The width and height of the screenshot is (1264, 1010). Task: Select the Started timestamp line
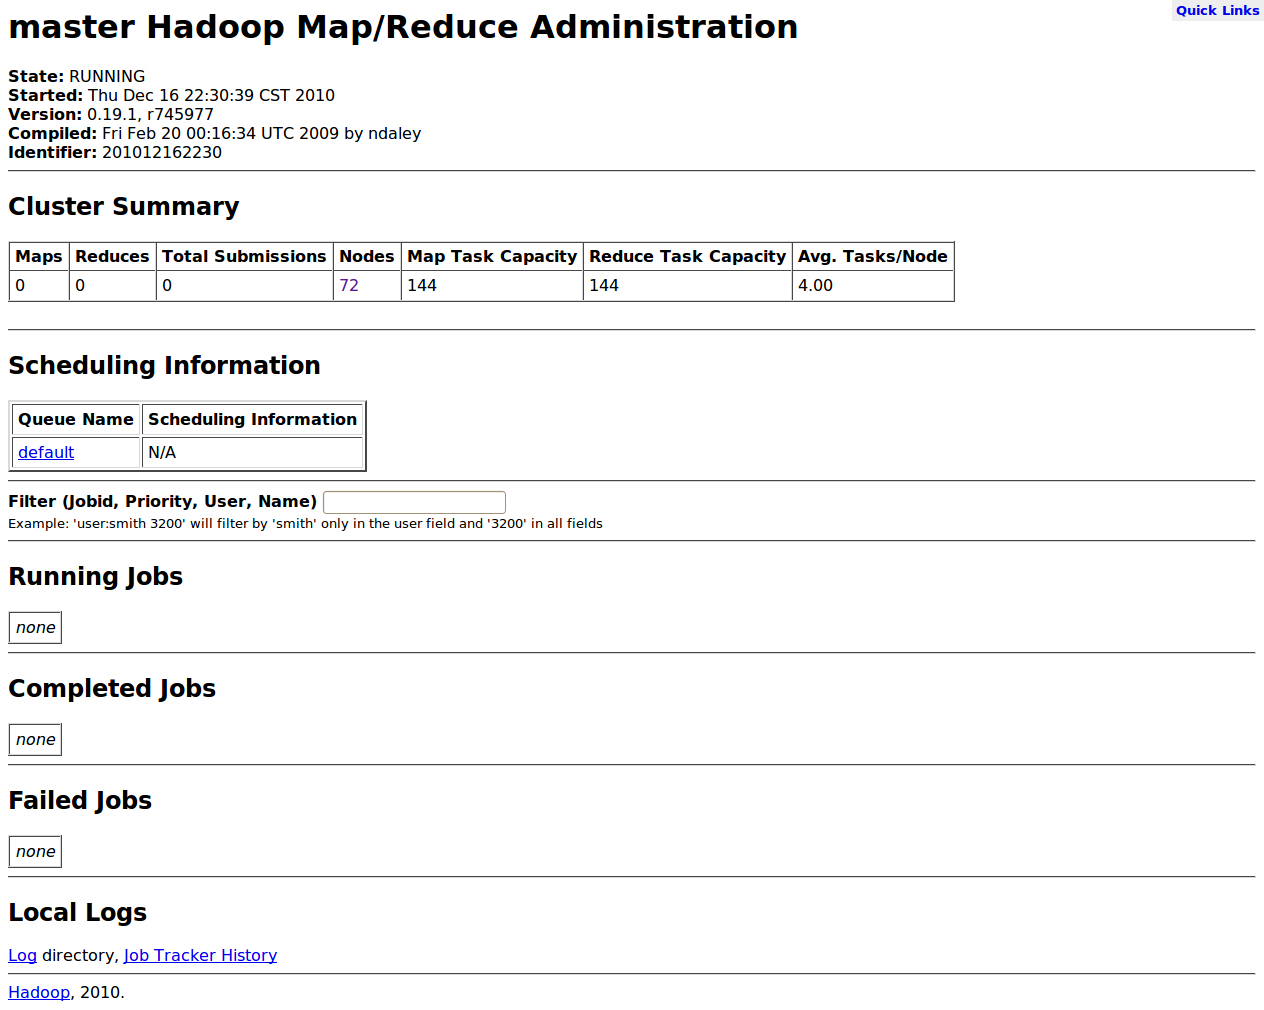tap(172, 95)
